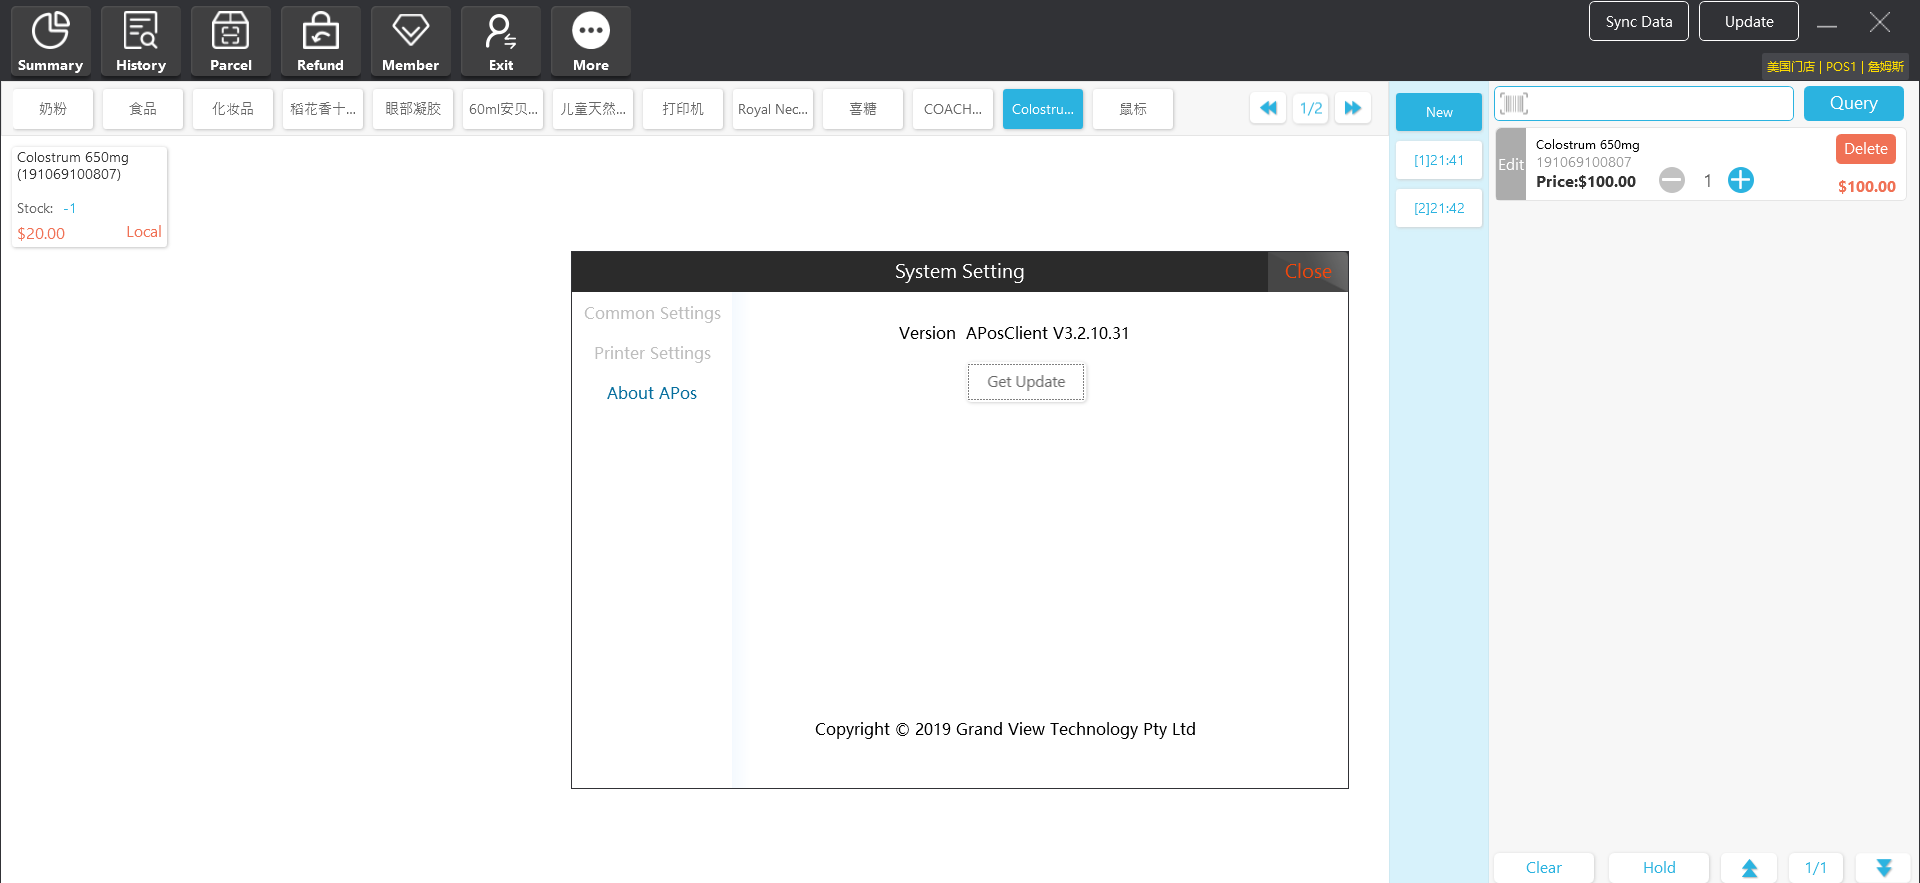The image size is (1920, 883).
Task: Go to previous category page arrow
Action: [x=1268, y=108]
